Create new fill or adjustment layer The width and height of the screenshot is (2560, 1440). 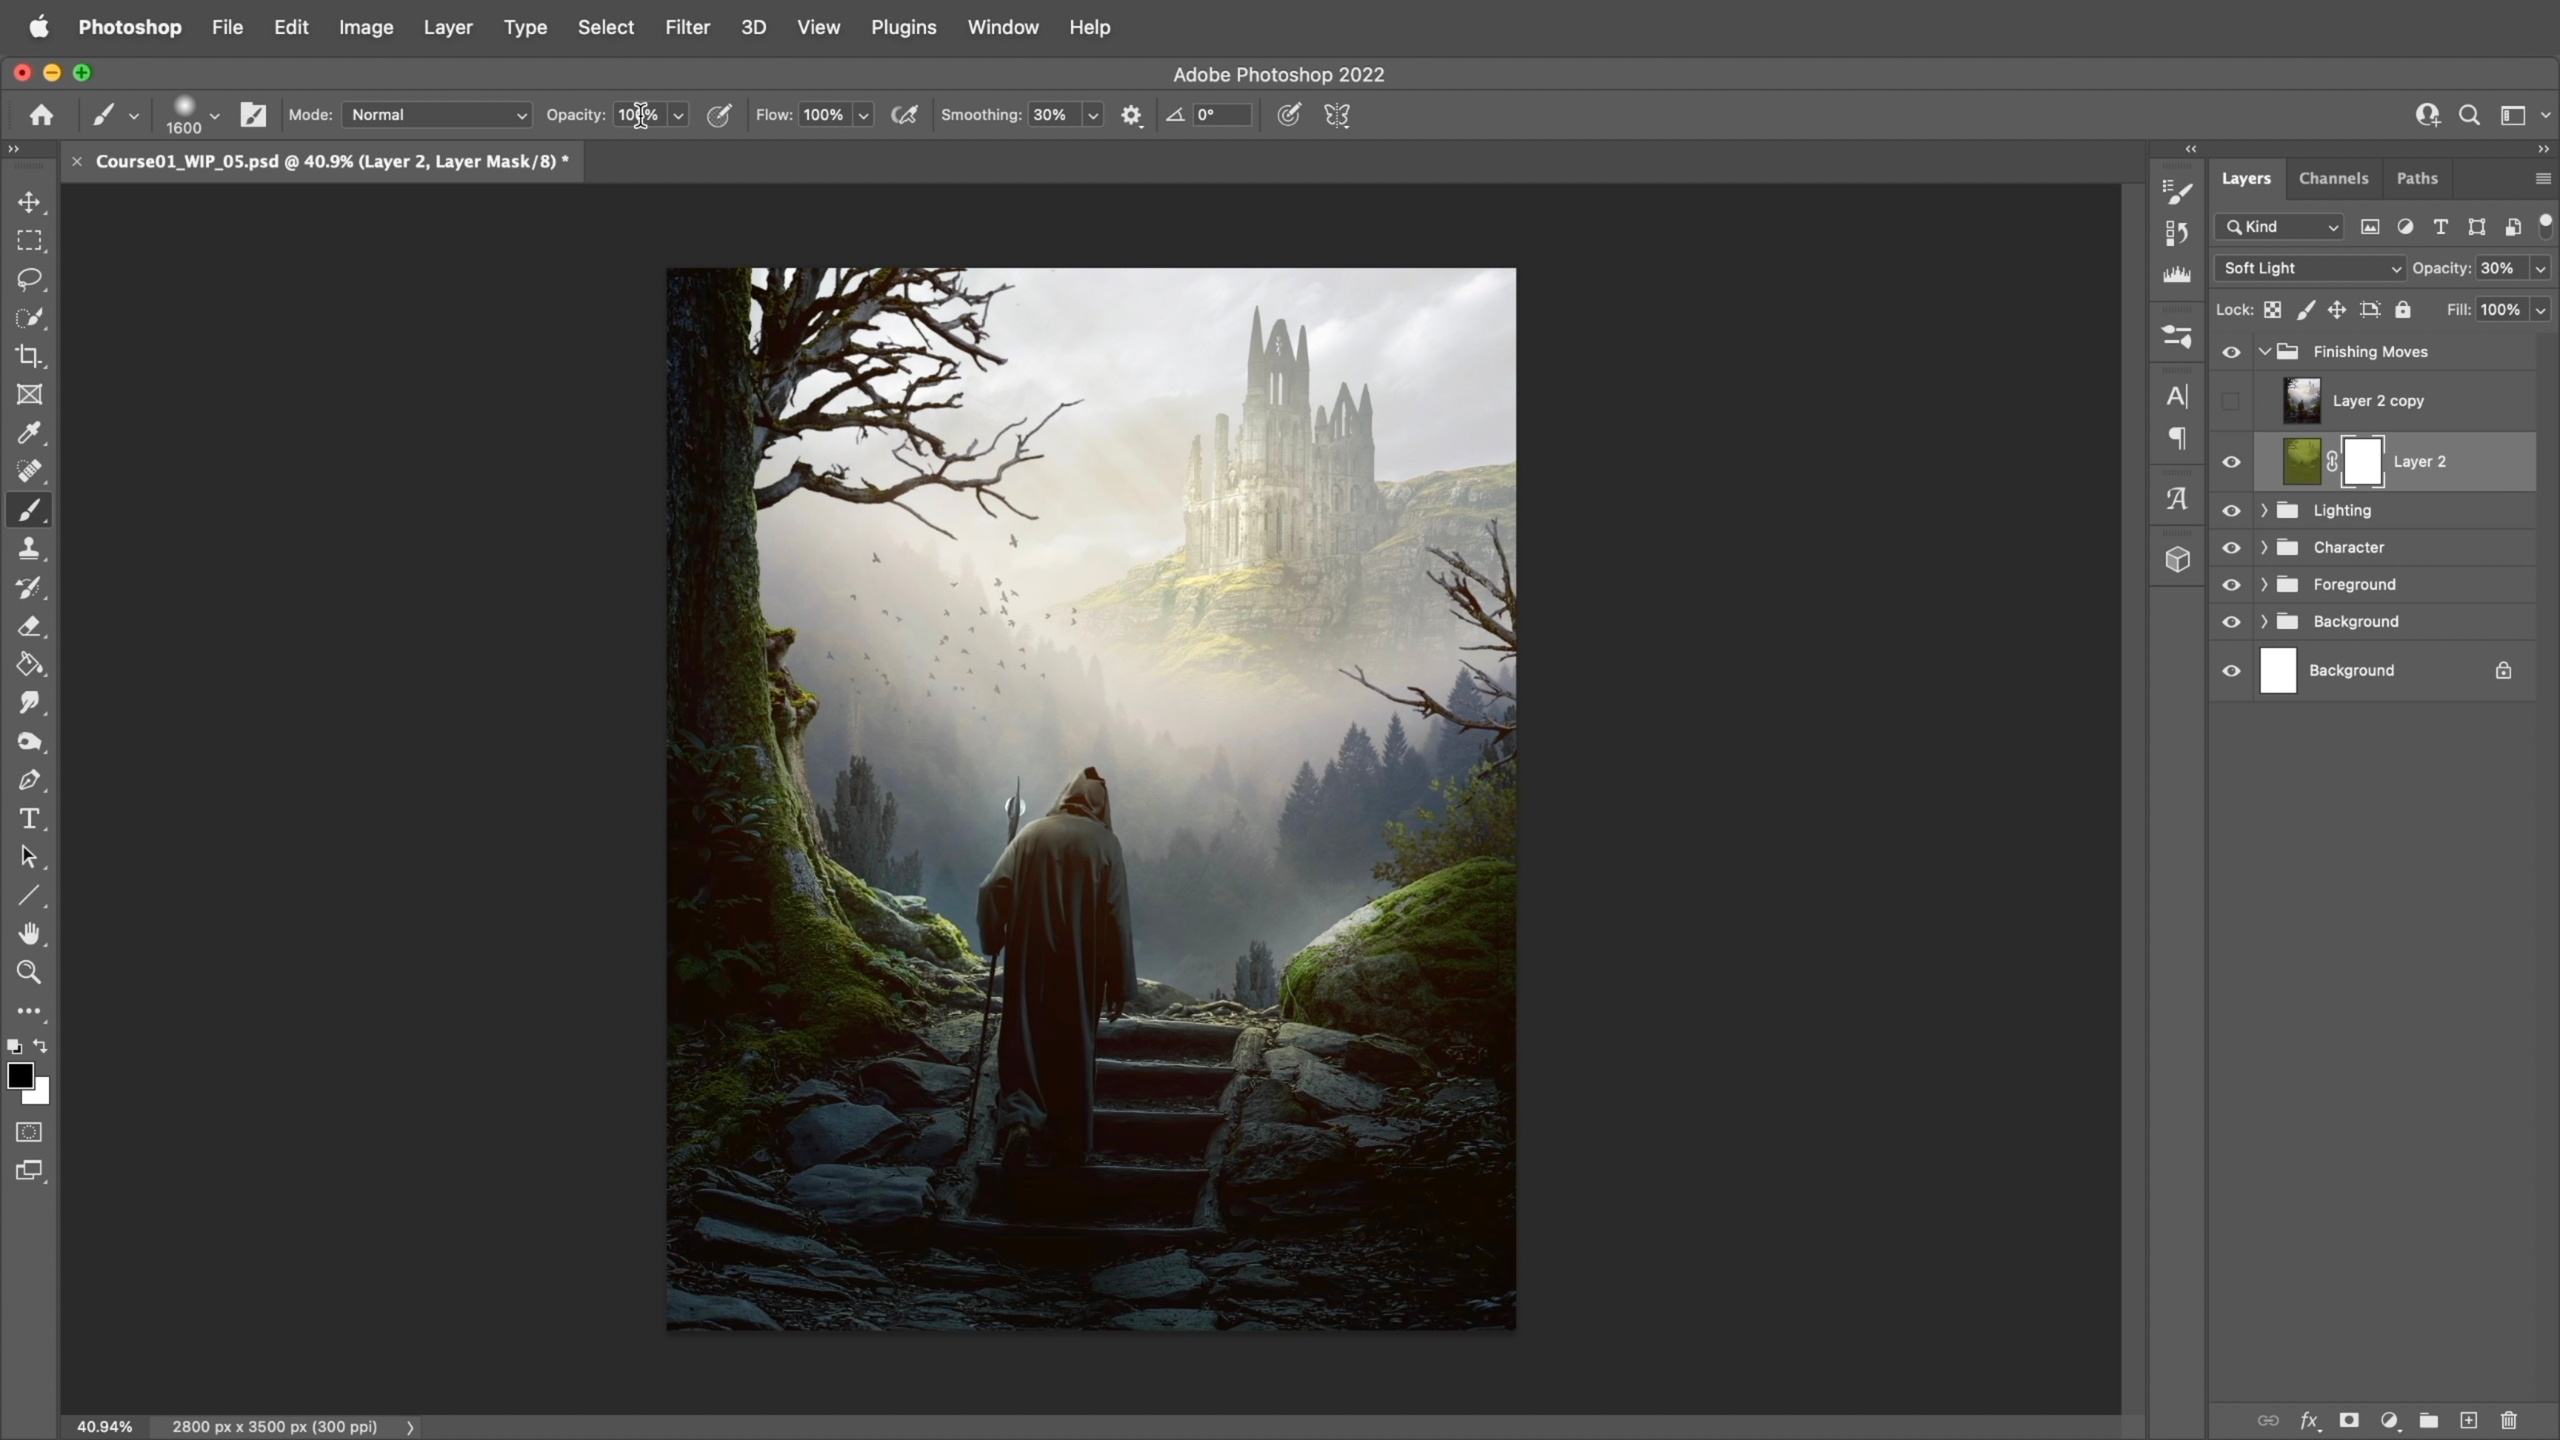(x=2389, y=1420)
